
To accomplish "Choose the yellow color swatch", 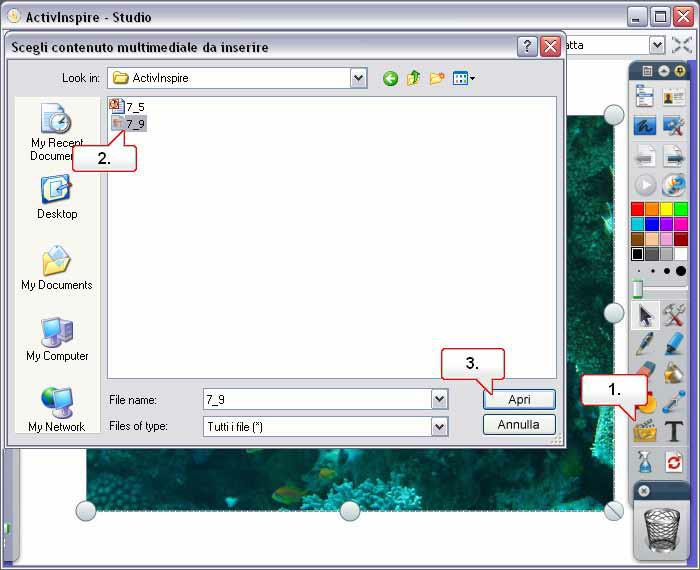I will (666, 208).
